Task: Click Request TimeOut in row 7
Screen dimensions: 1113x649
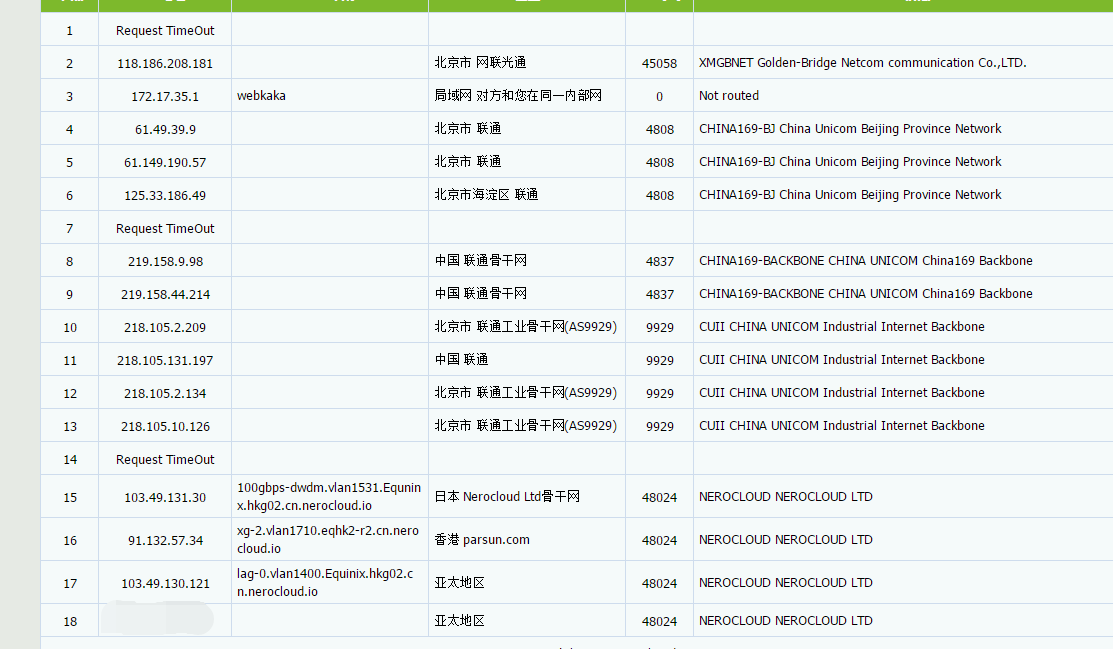Action: (165, 229)
